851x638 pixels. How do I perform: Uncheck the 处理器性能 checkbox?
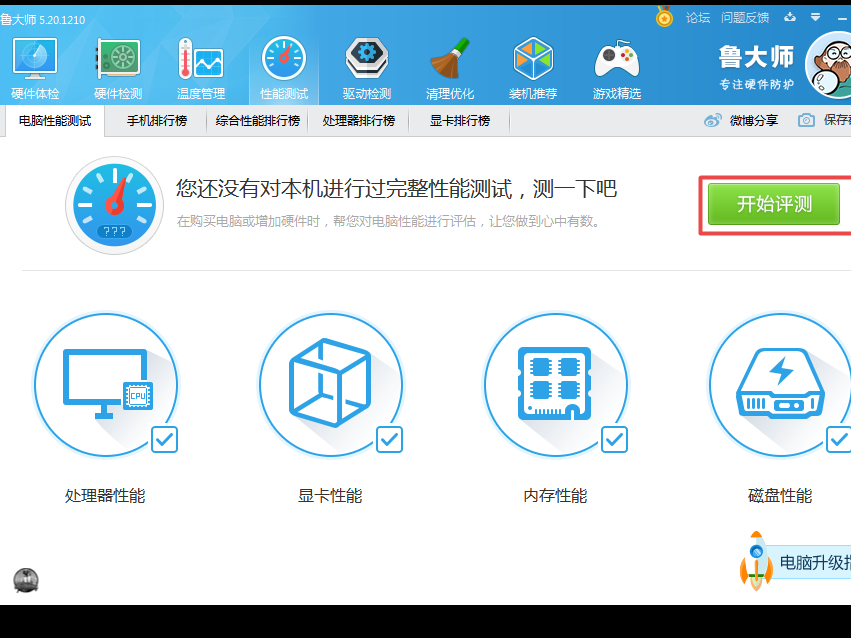click(164, 439)
